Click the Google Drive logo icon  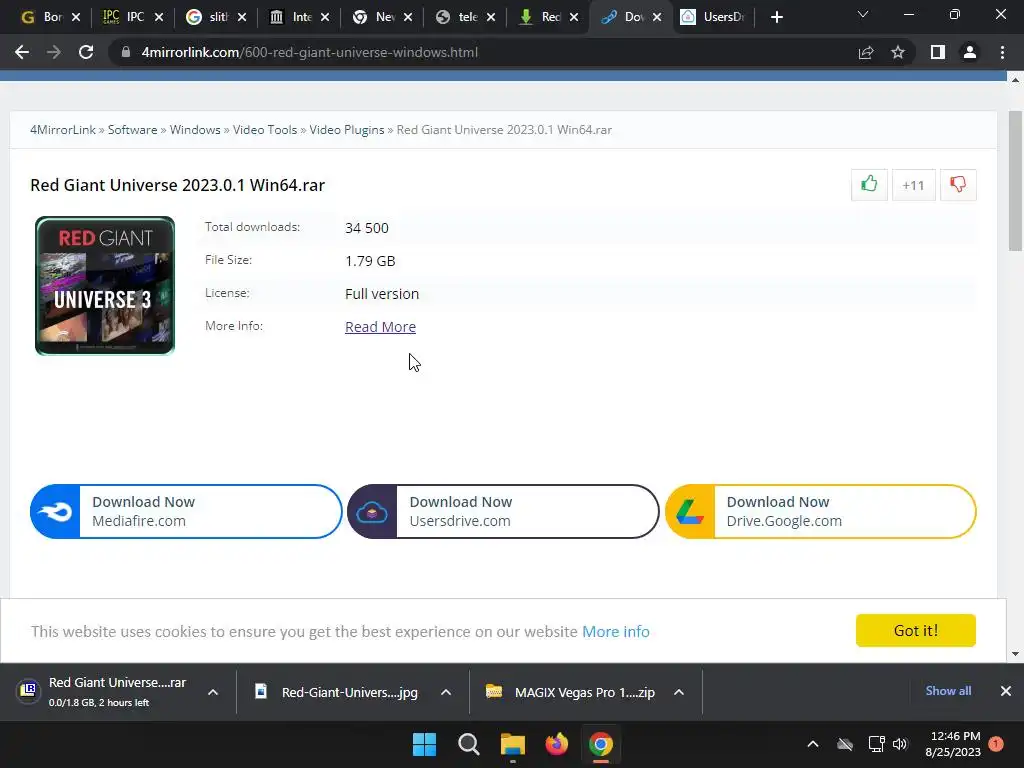(x=690, y=512)
